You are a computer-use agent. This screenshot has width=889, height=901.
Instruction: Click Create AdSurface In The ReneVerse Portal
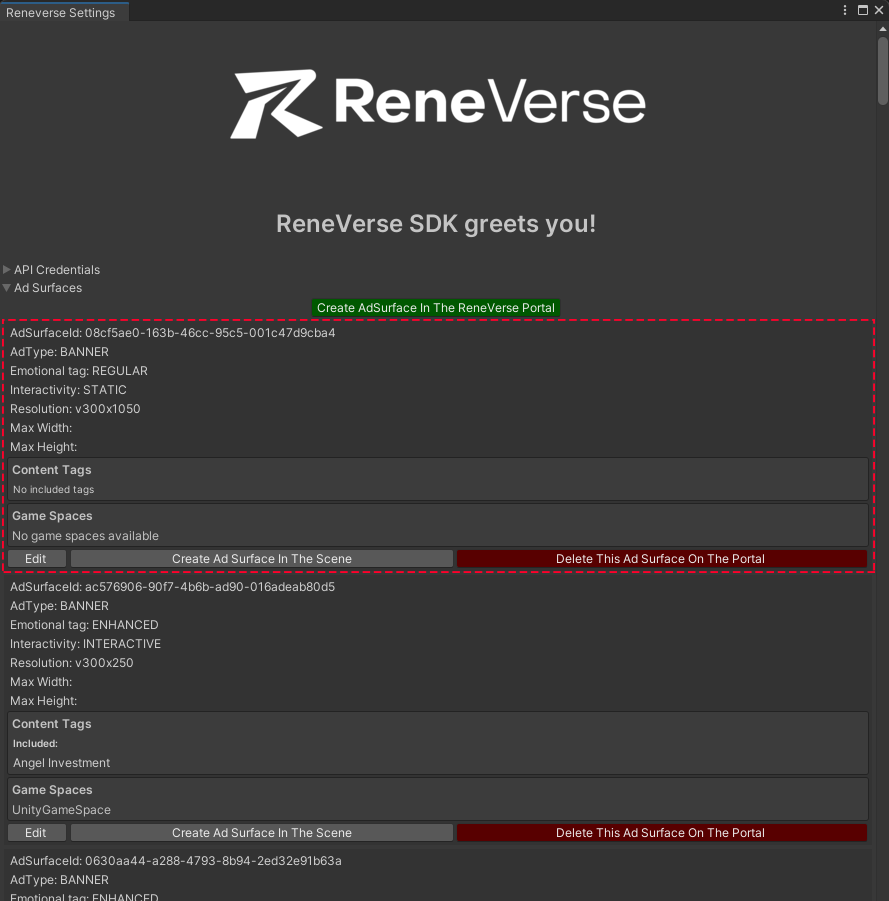[436, 307]
